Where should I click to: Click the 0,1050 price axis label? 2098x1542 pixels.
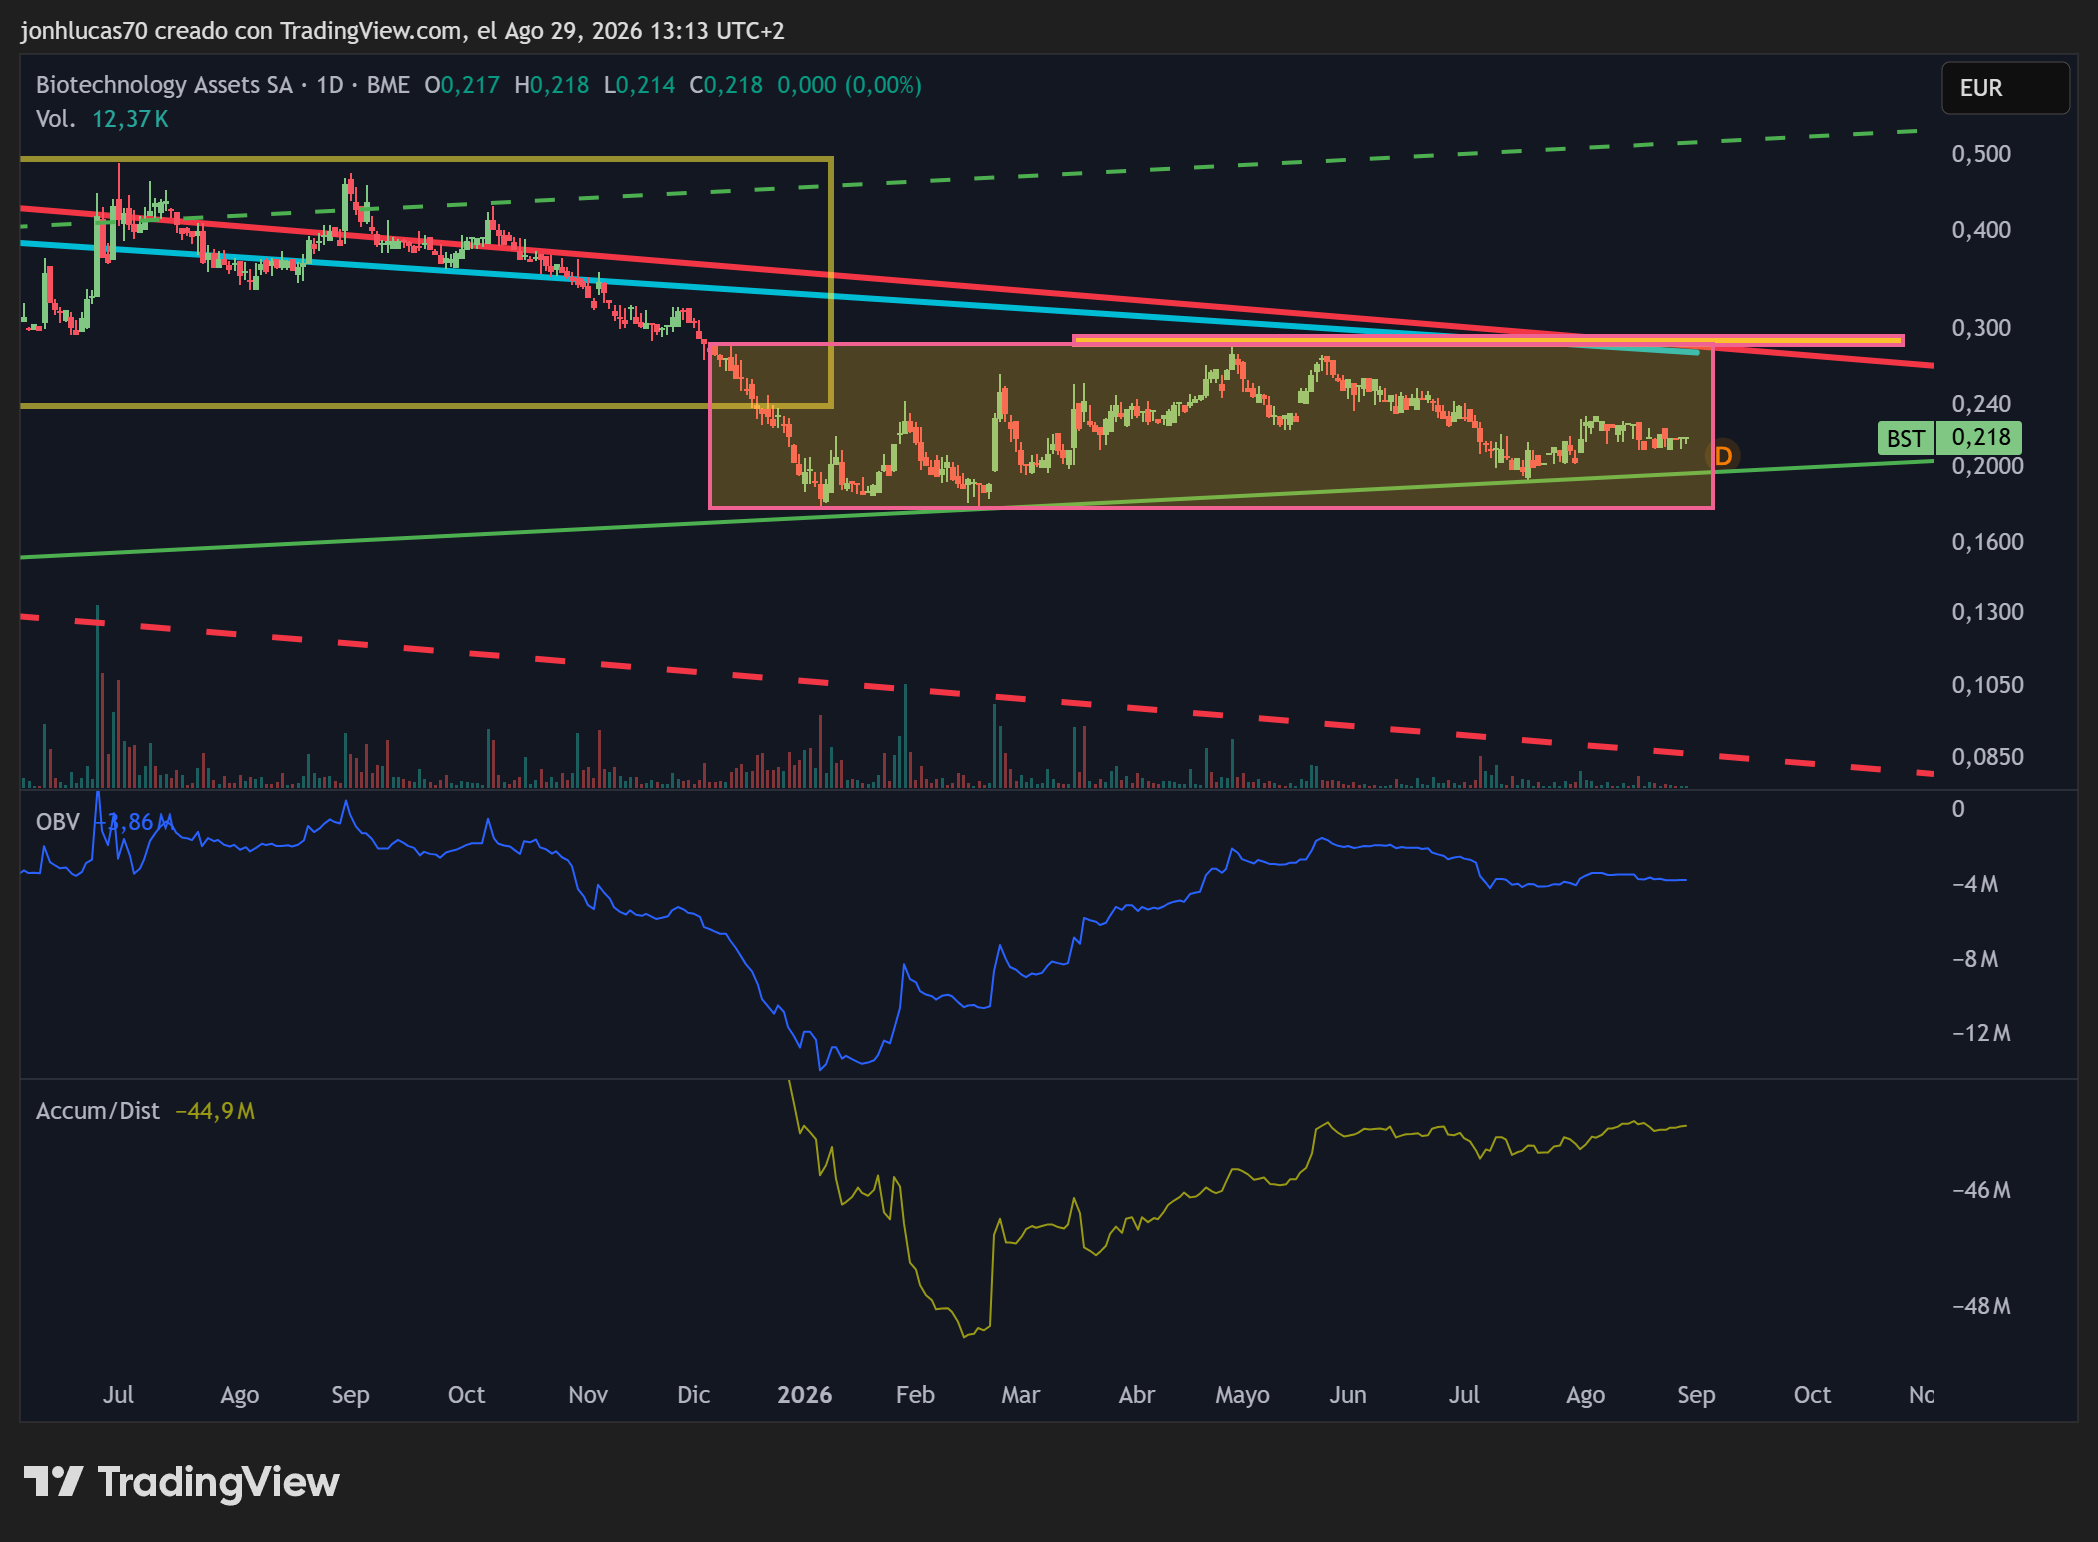click(x=1987, y=685)
